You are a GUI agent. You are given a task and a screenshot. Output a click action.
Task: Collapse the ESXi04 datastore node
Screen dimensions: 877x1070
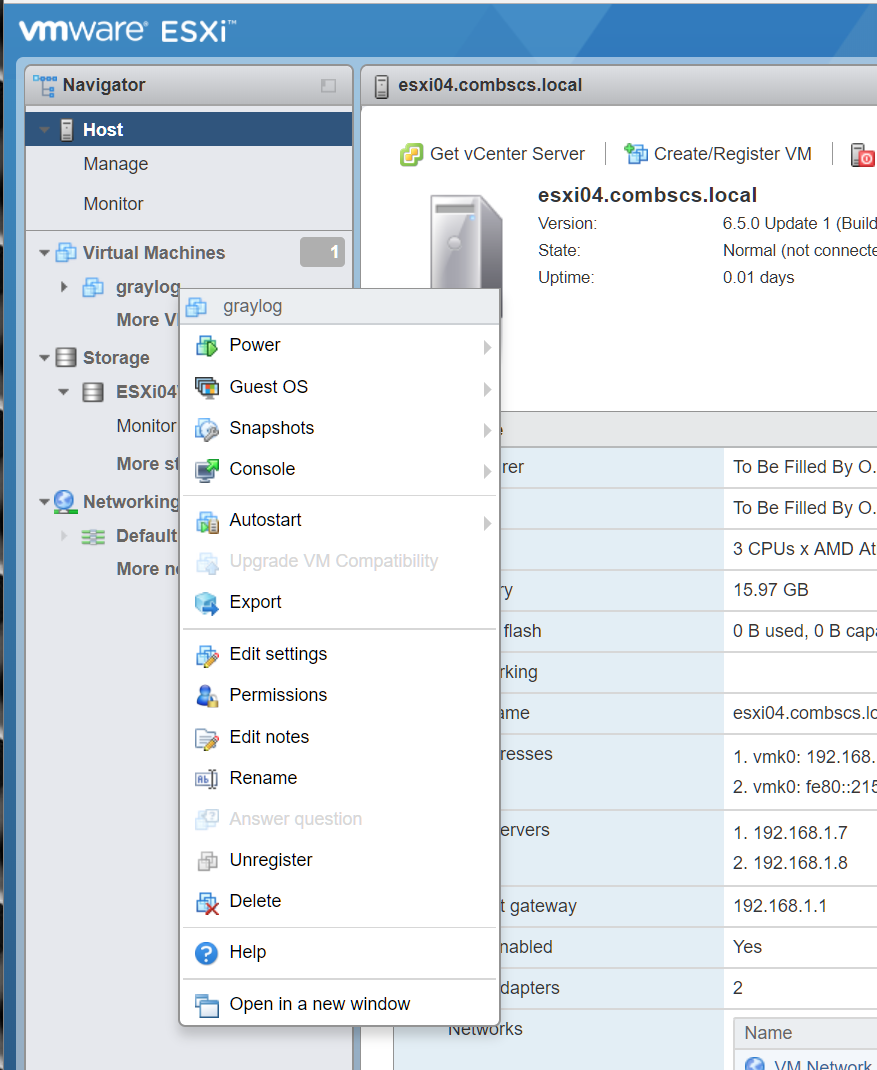tap(63, 392)
